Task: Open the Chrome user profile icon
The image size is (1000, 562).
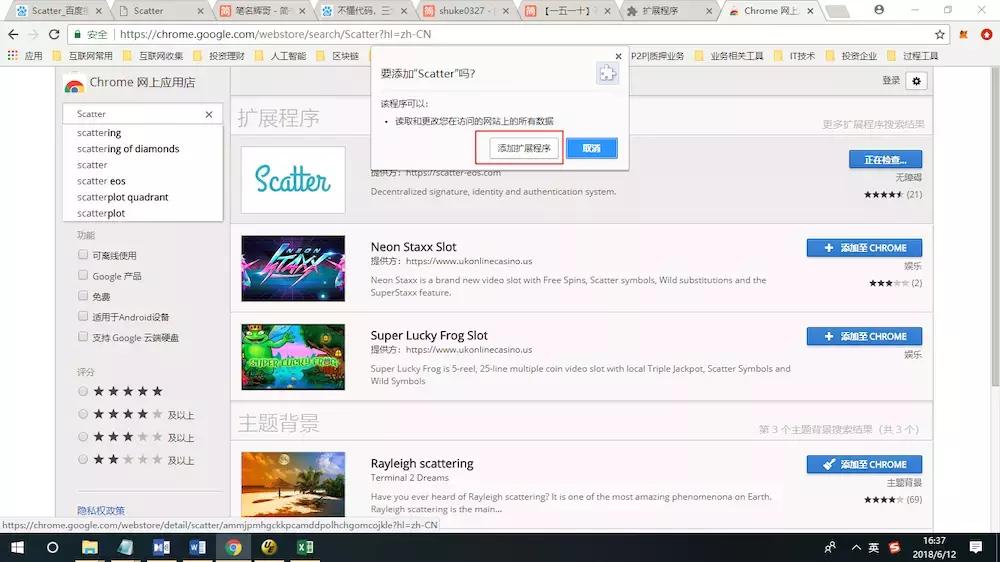Action: tap(879, 10)
